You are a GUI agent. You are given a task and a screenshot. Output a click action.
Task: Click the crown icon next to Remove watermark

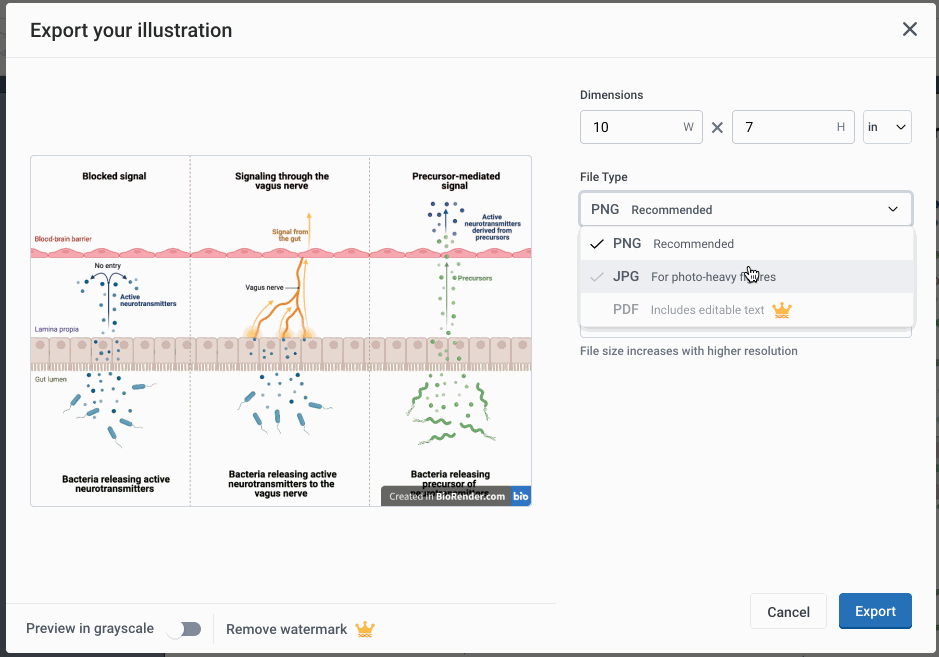pyautogui.click(x=364, y=629)
